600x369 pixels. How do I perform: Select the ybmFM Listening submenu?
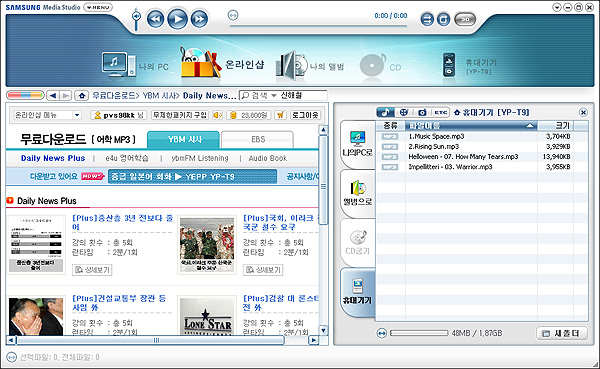click(200, 158)
